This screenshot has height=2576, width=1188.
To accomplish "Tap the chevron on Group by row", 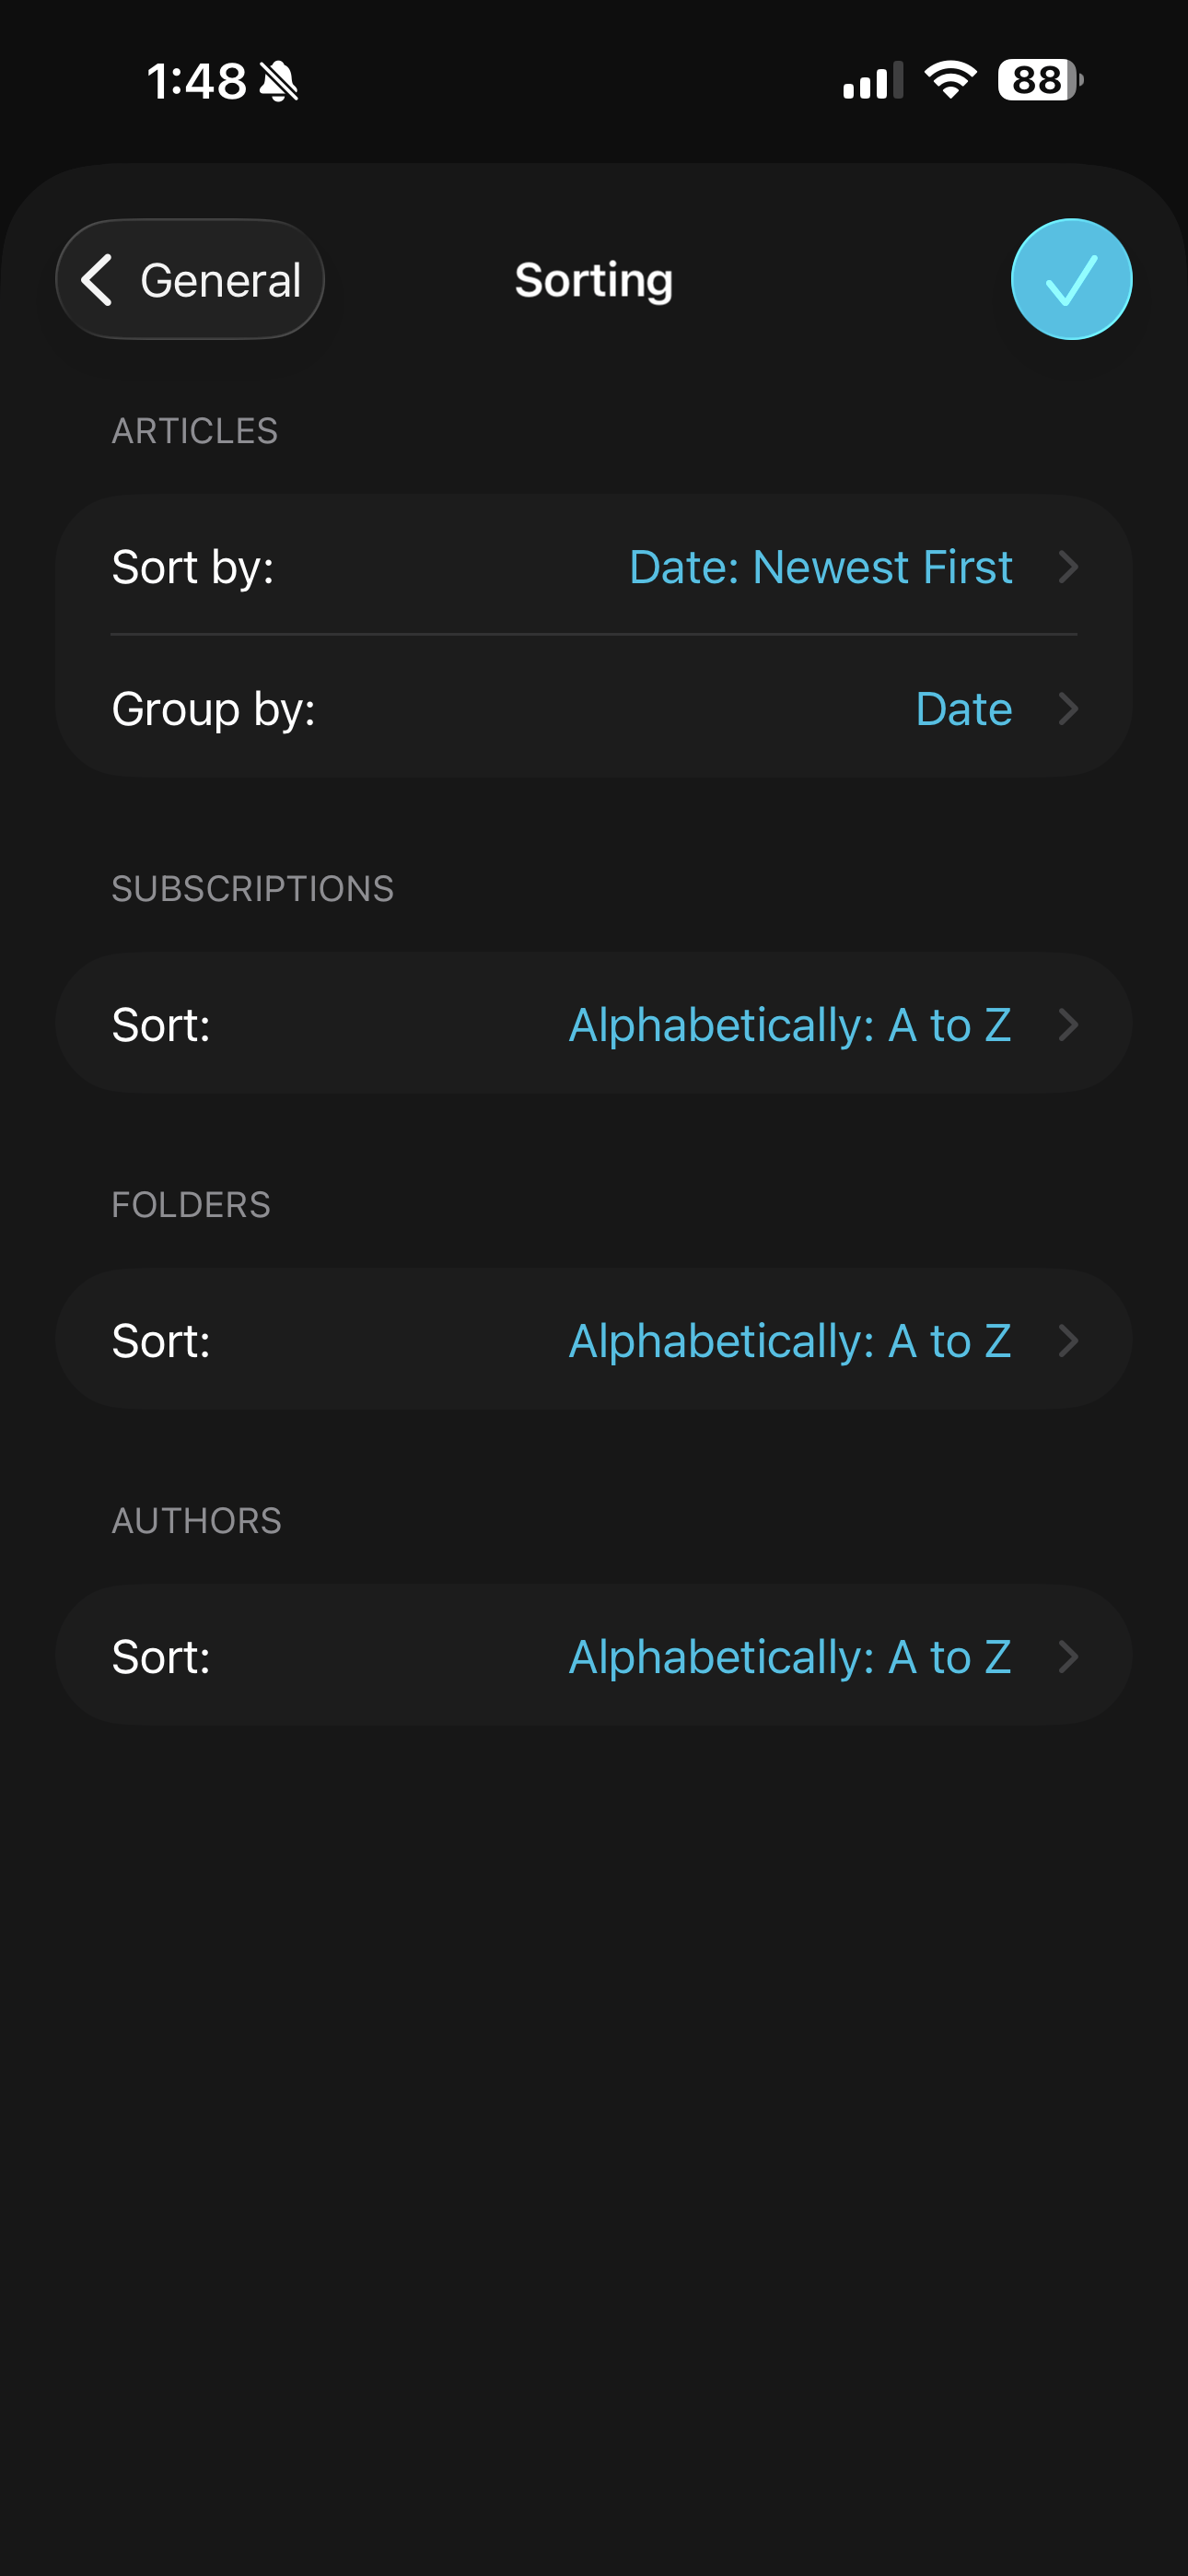I will click(x=1068, y=709).
